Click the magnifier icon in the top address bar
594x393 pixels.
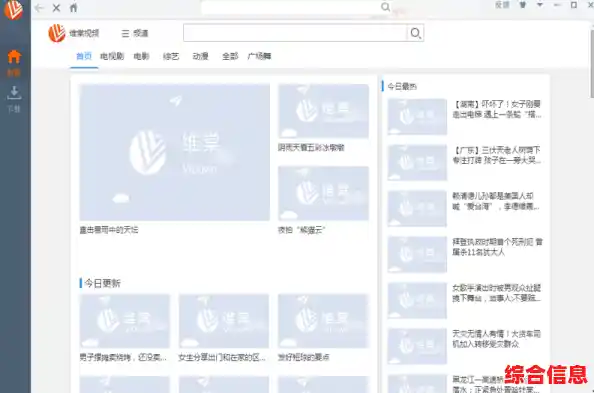pyautogui.click(x=385, y=7)
